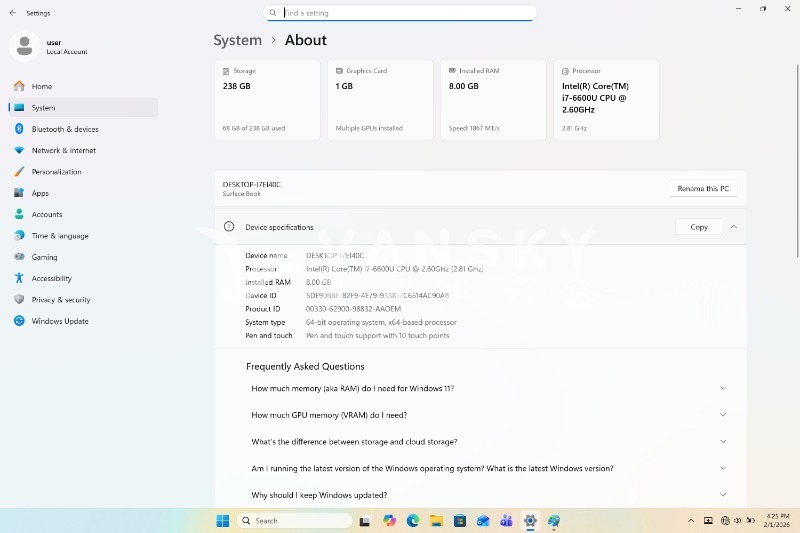This screenshot has width=800, height=533.
Task: Open File Explorer from the taskbar
Action: [436, 521]
